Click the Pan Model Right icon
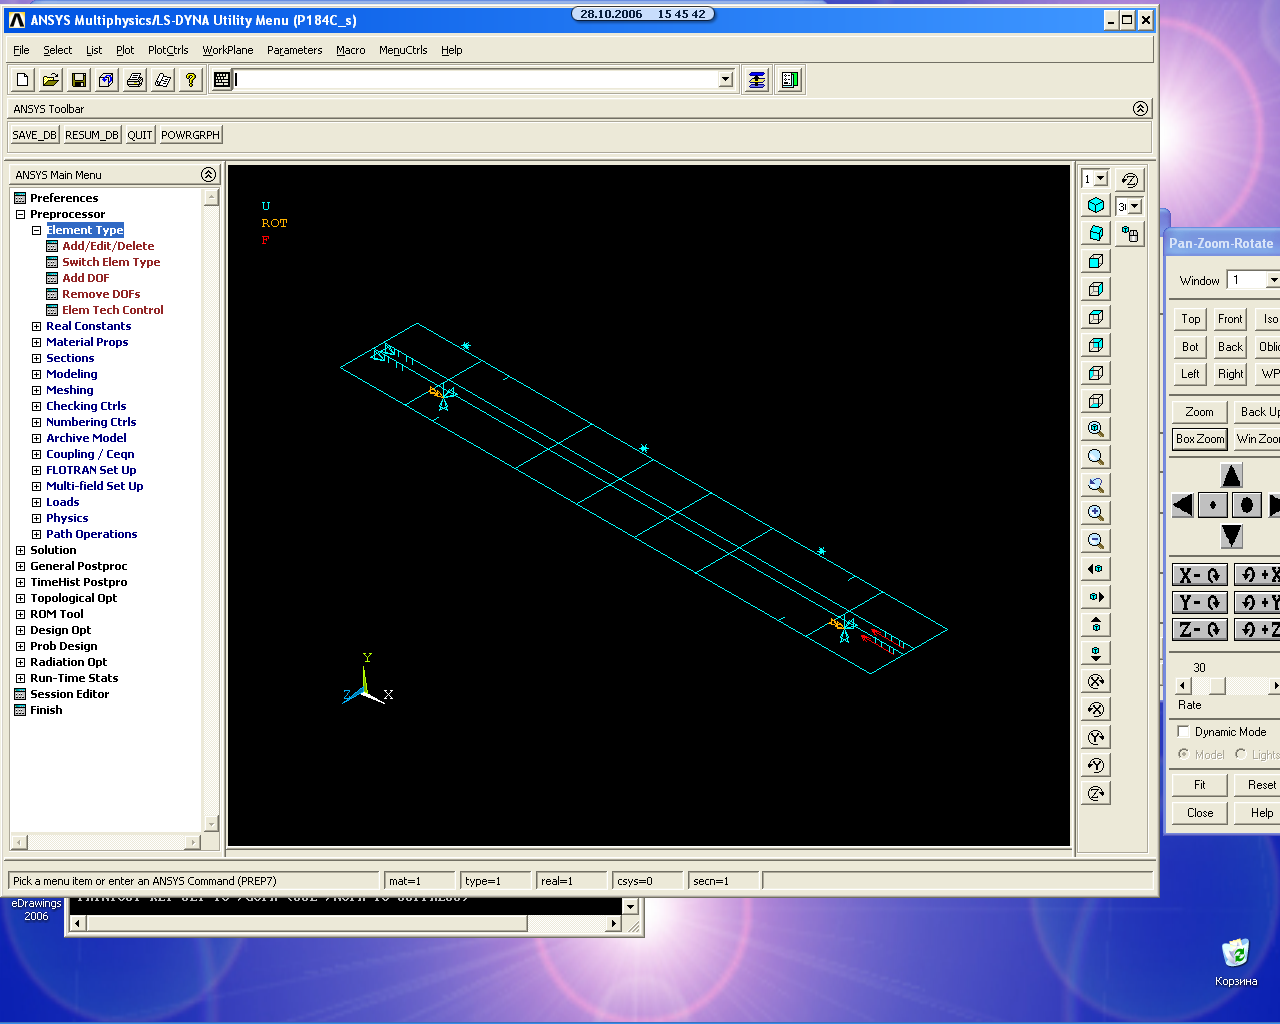1280x1024 pixels. [1096, 597]
